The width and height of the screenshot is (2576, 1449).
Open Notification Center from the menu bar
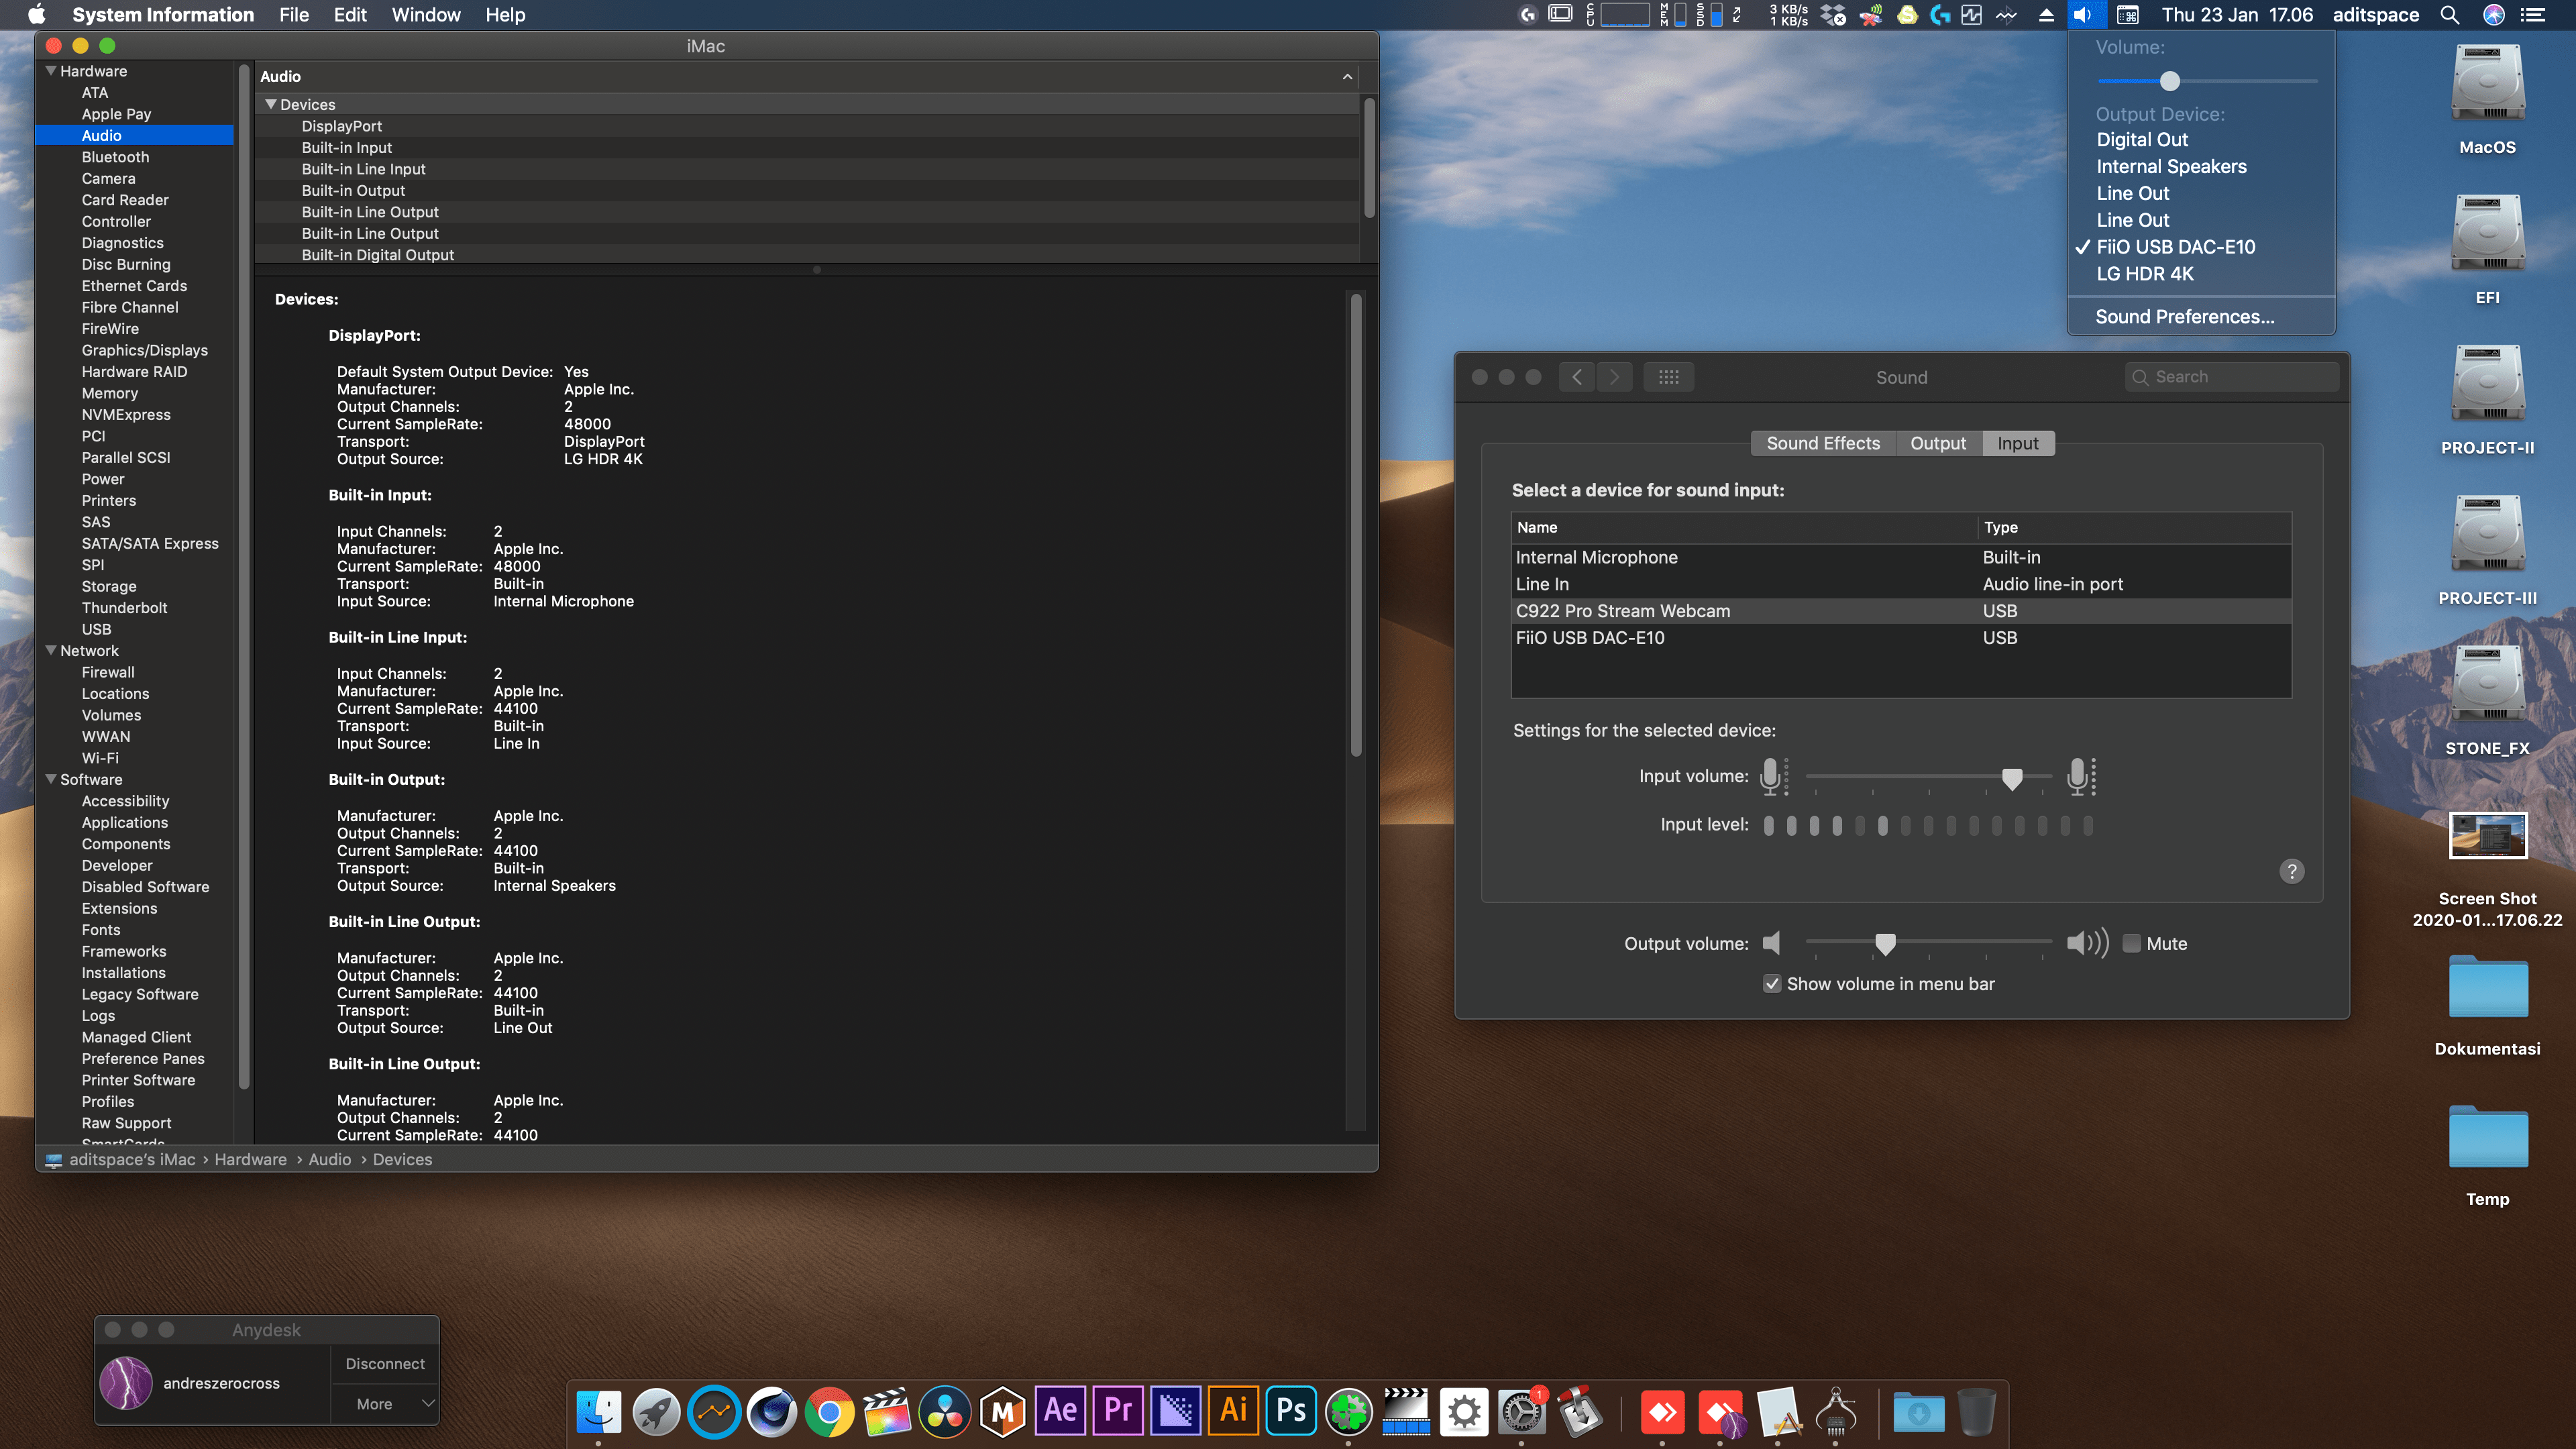[2532, 15]
